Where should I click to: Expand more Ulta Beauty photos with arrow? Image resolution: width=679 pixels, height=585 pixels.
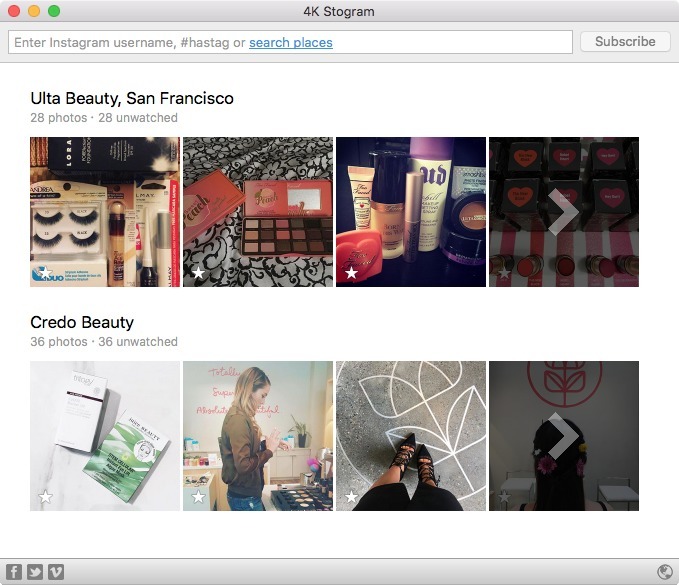(563, 212)
